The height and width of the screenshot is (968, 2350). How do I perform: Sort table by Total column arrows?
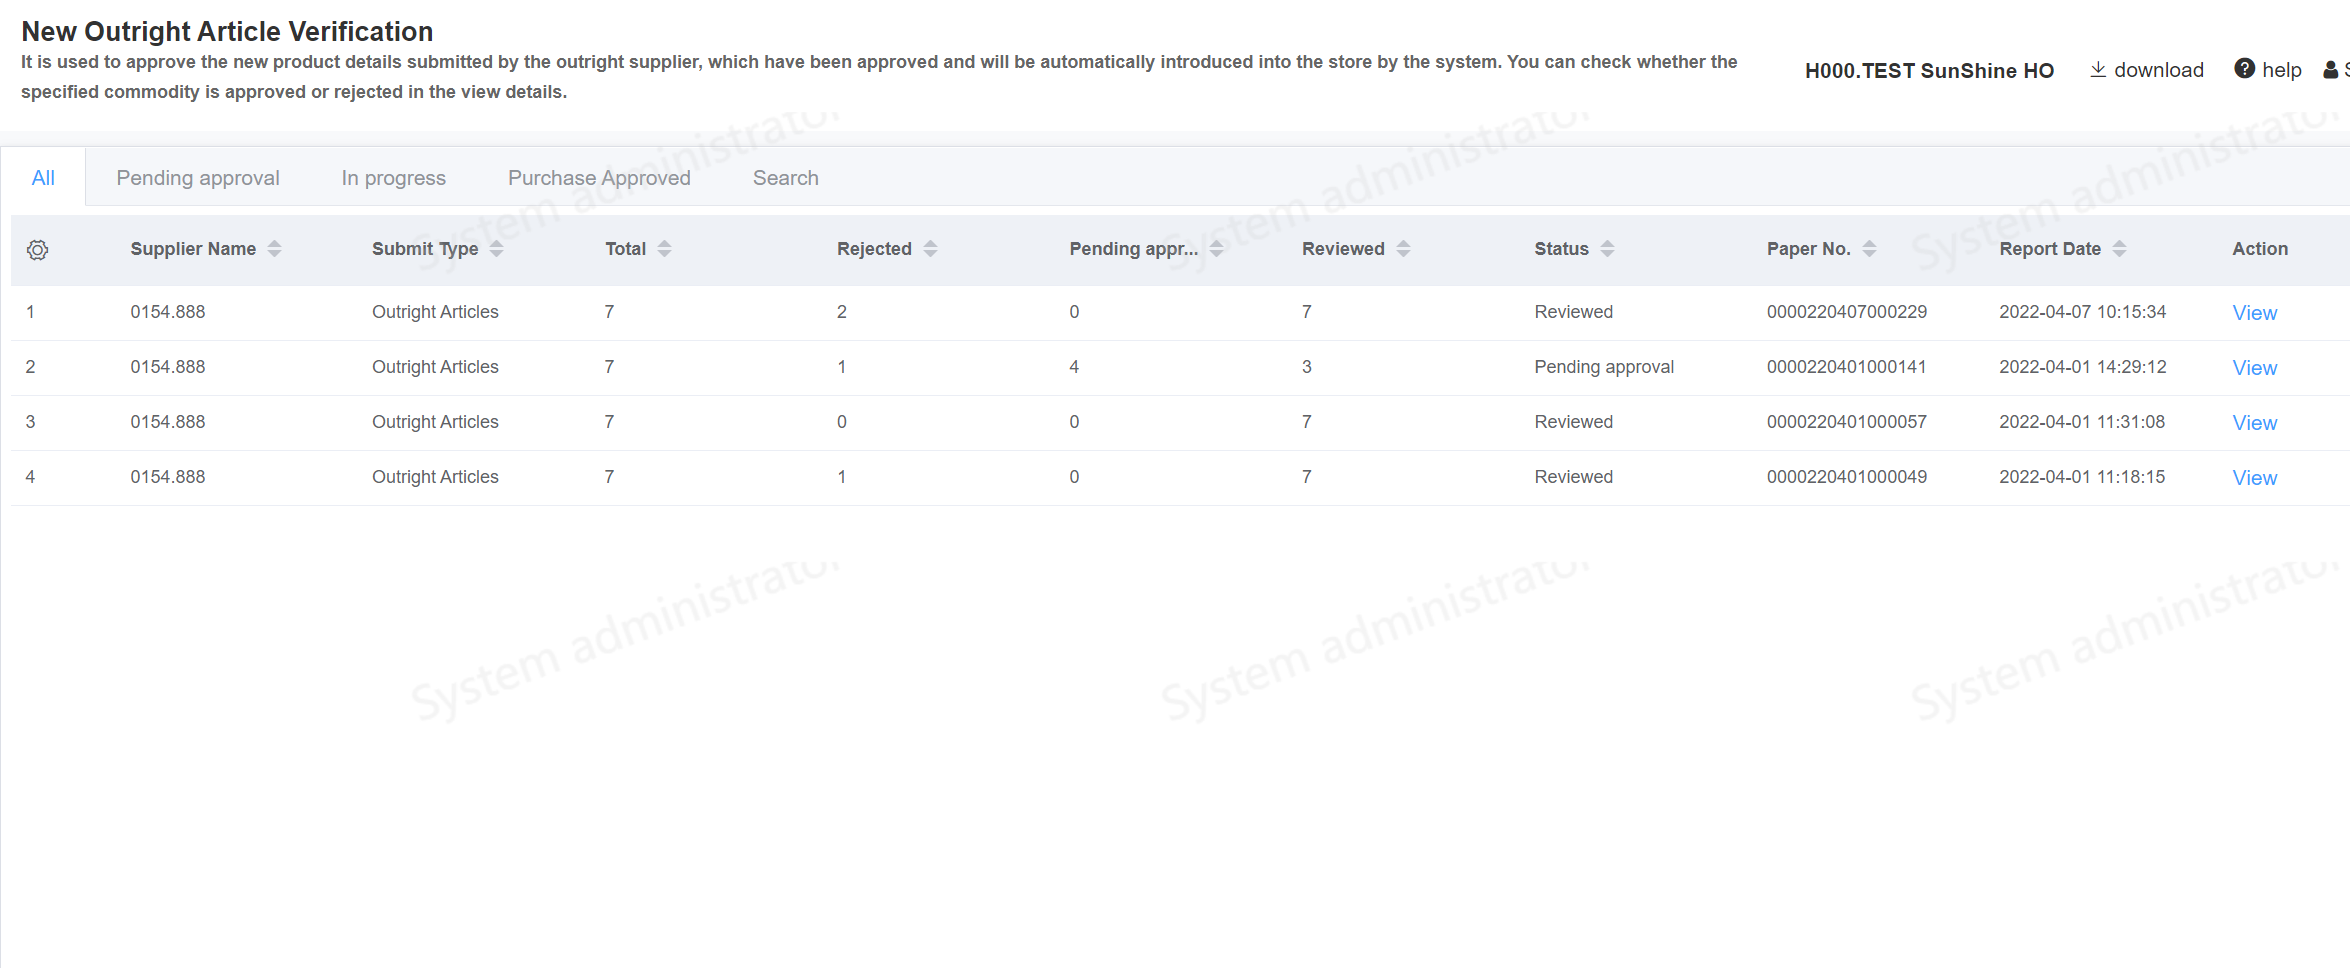coord(664,249)
